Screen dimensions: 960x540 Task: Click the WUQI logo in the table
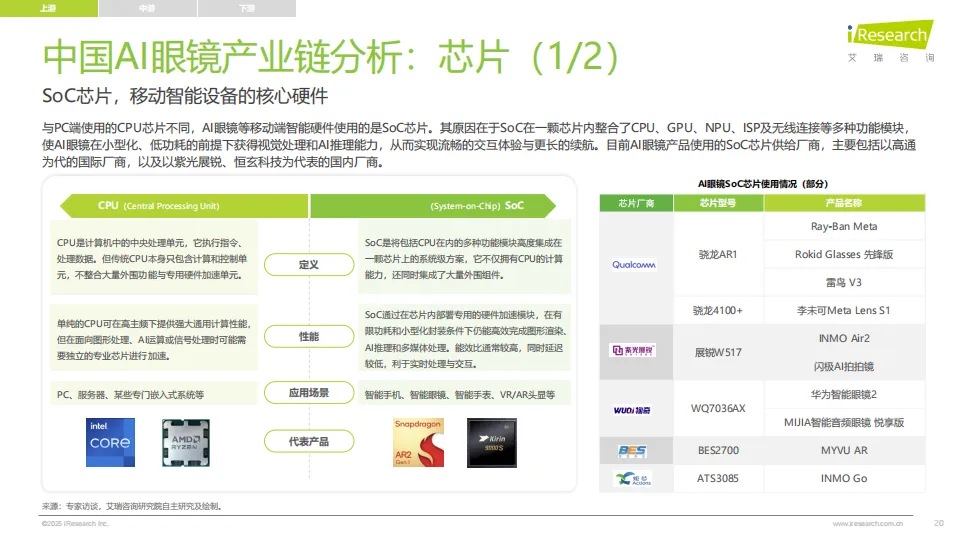[632, 410]
